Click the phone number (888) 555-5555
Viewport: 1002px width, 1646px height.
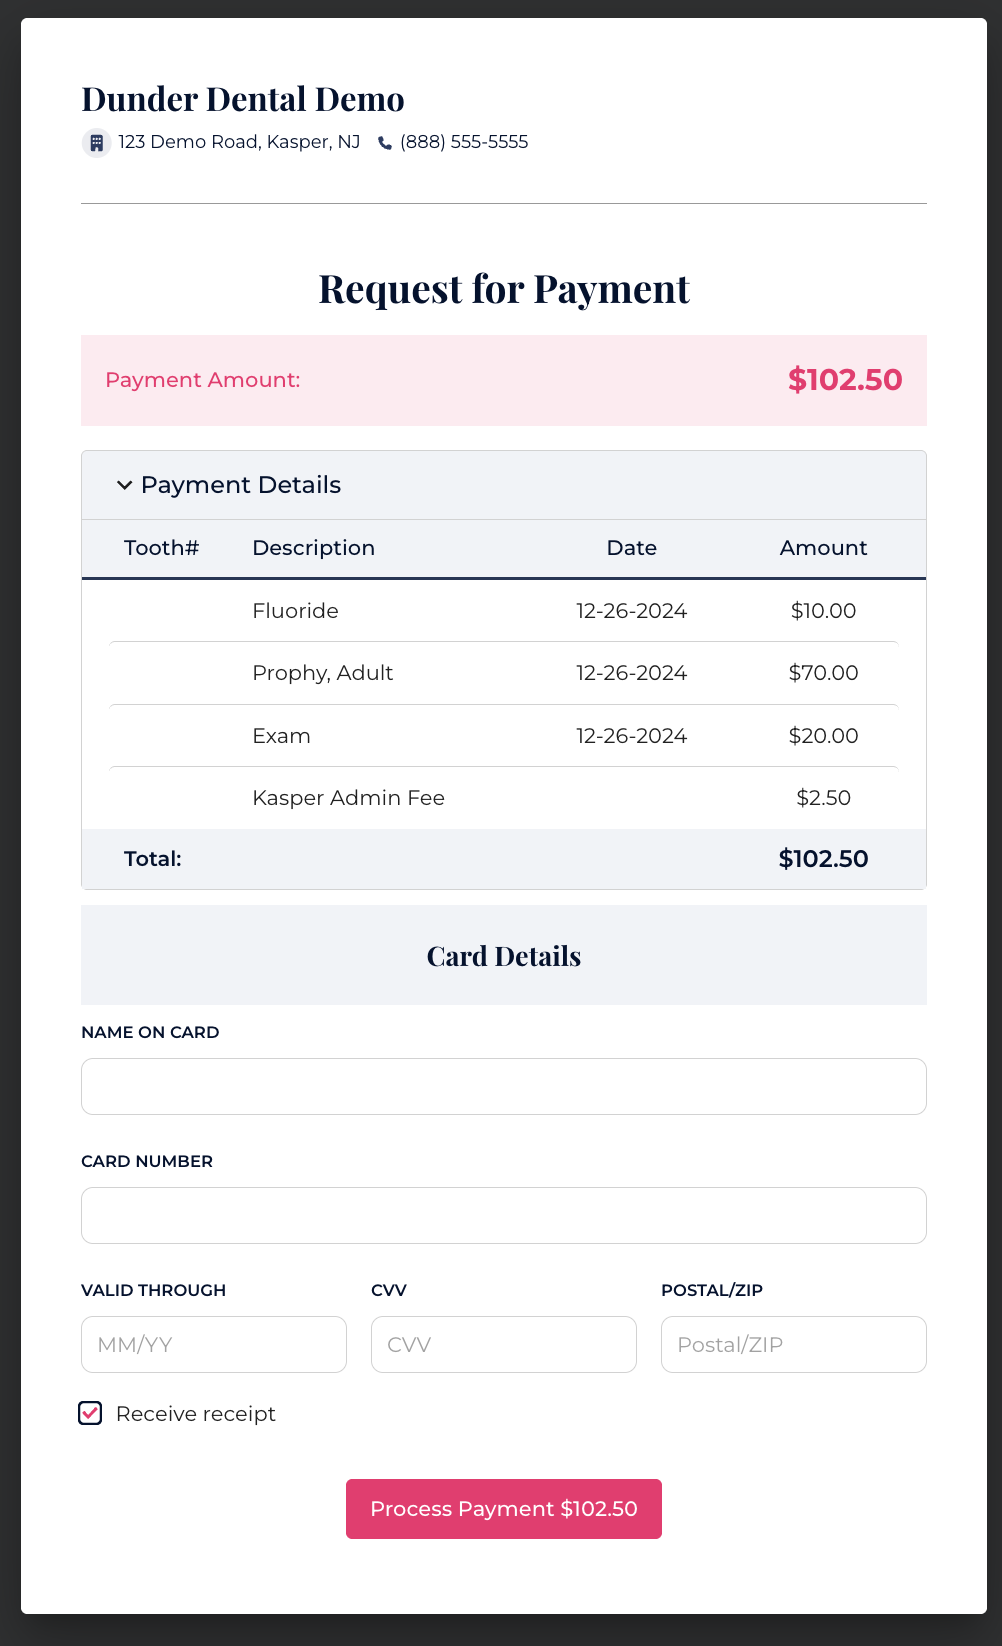click(464, 142)
